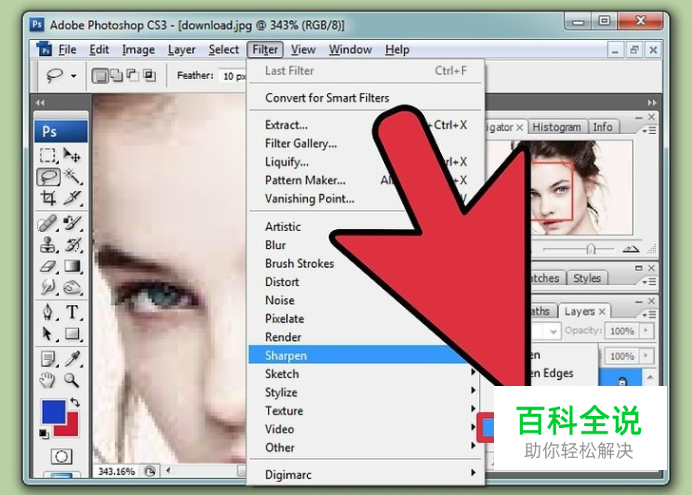Open the File menu
The width and height of the screenshot is (692, 495).
pos(68,49)
